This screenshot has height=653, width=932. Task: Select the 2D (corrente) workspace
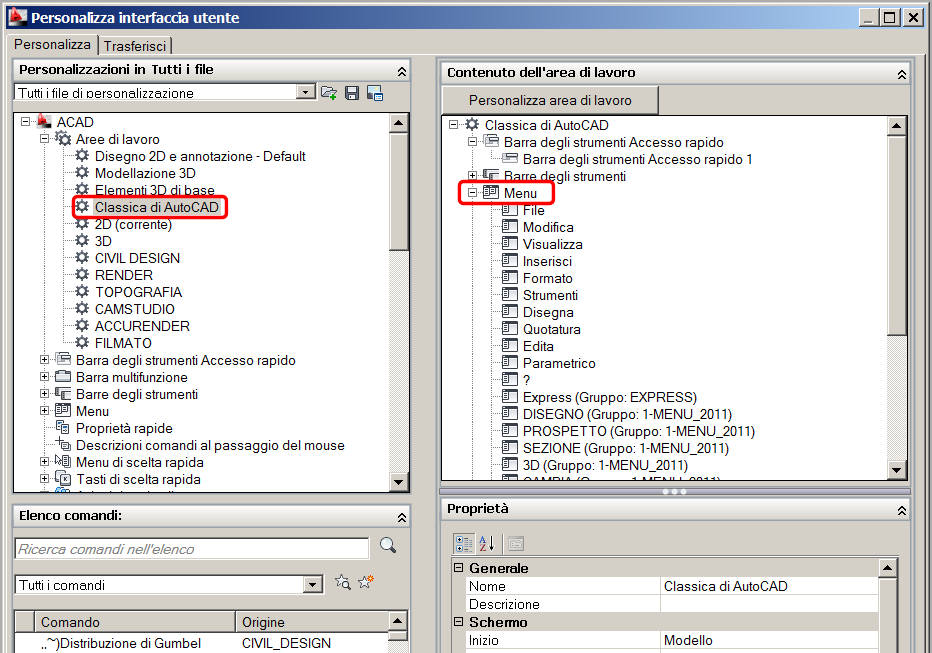133,224
